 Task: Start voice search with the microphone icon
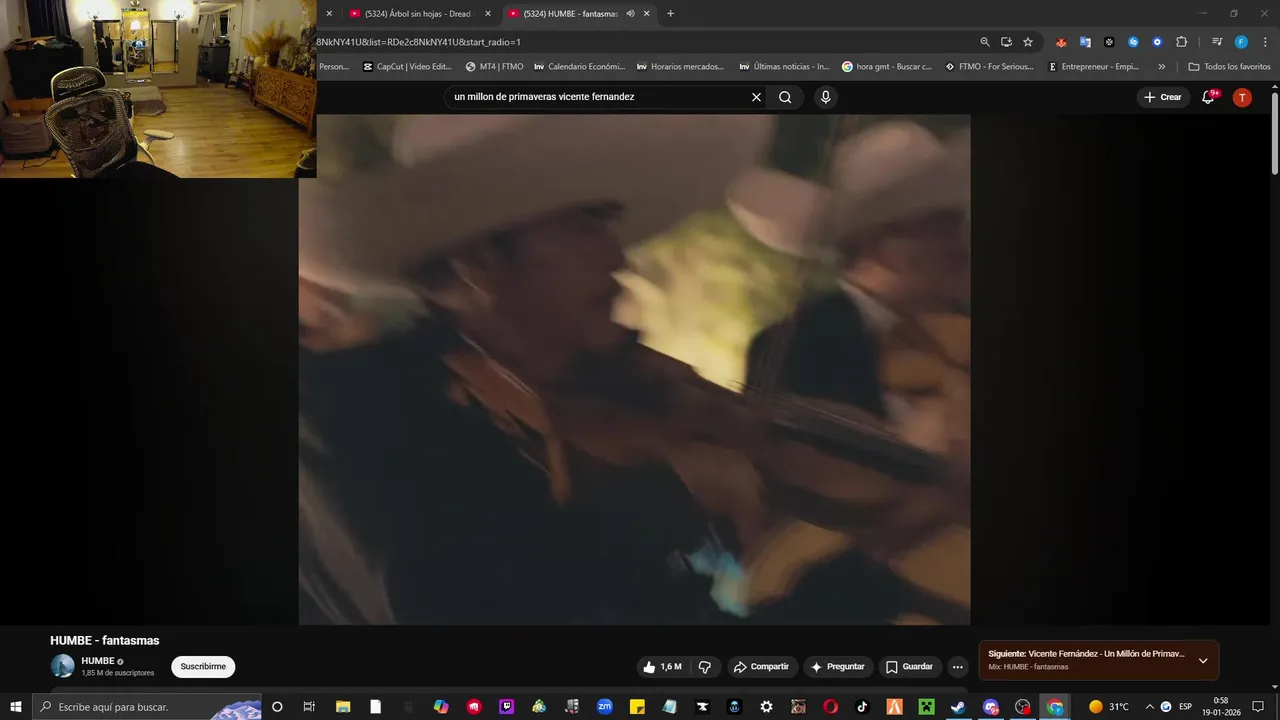pyautogui.click(x=825, y=97)
